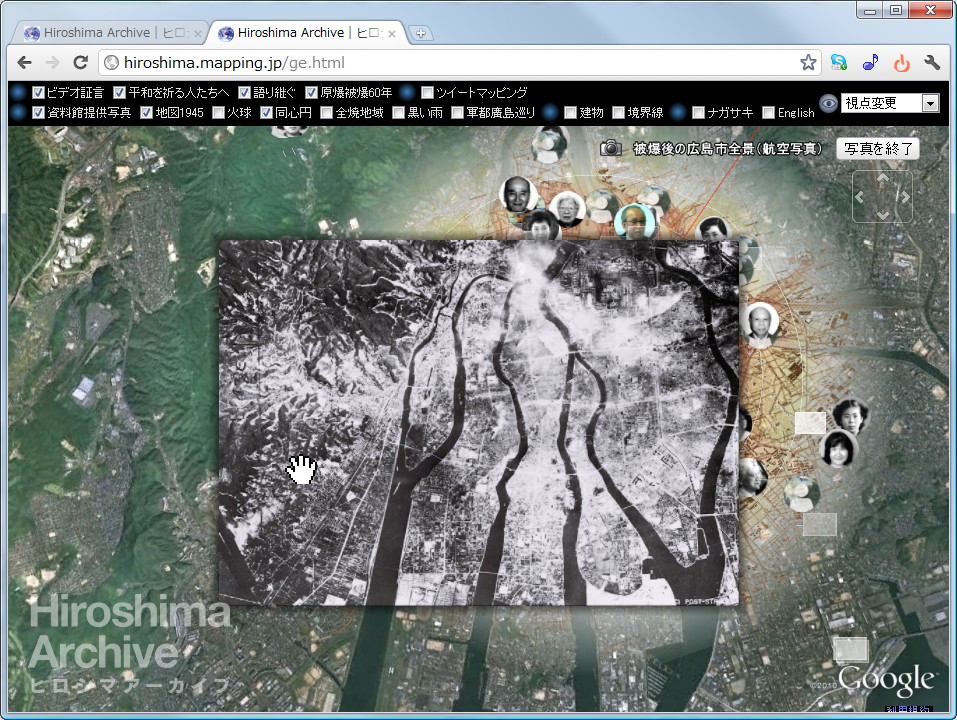Click the site info globe in address bar
957x720 pixels.
pyautogui.click(x=111, y=62)
